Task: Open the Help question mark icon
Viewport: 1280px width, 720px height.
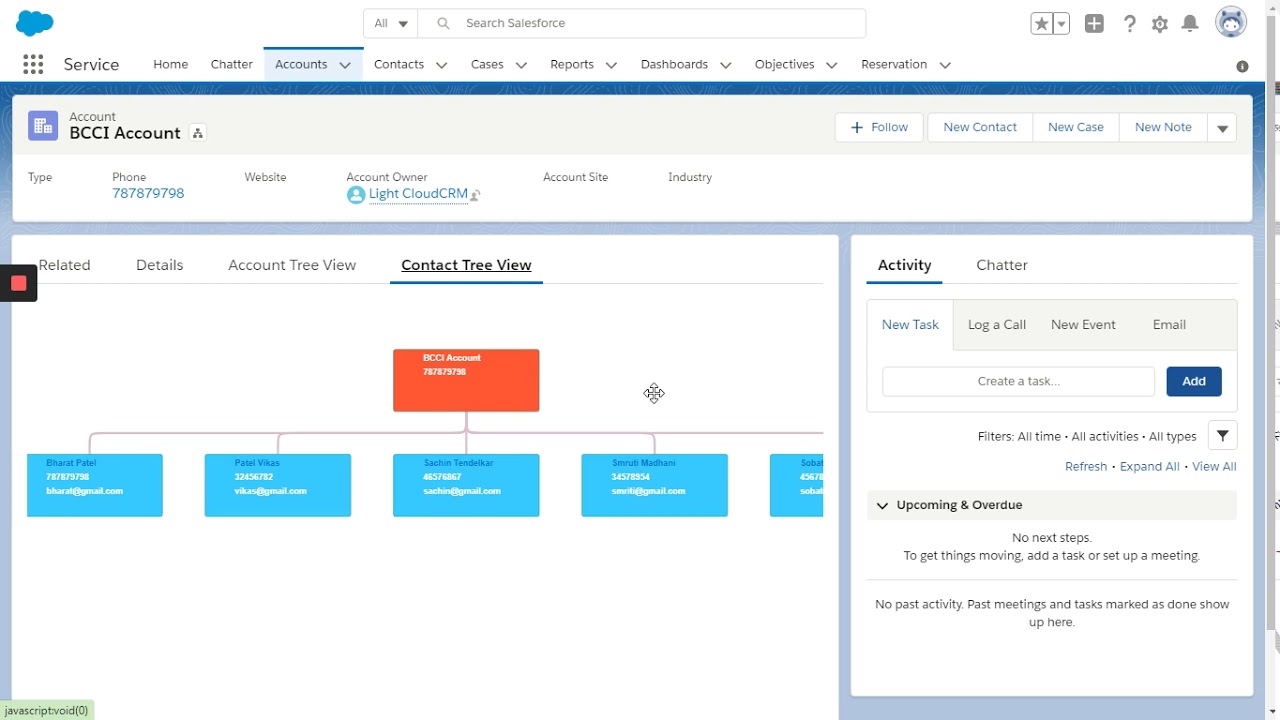Action: tap(1129, 24)
